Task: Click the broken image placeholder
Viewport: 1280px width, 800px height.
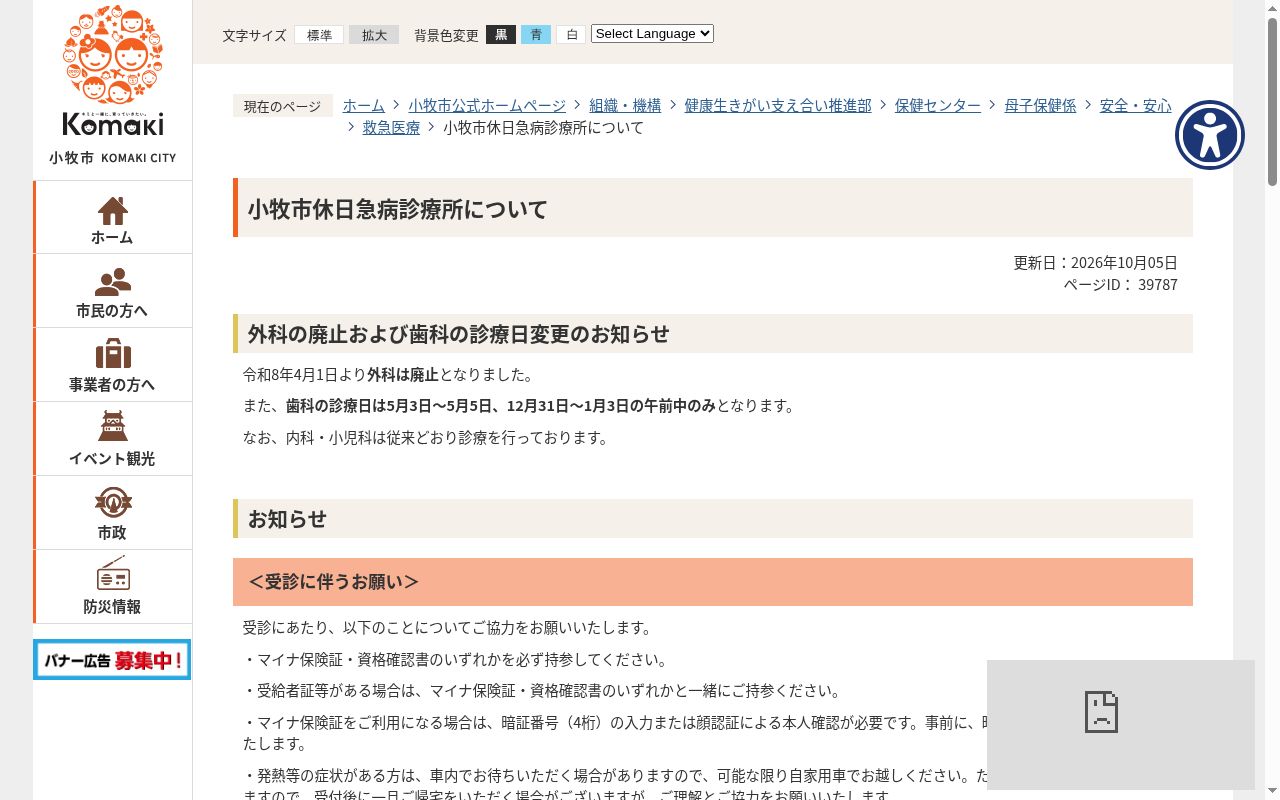Action: coord(1121,725)
